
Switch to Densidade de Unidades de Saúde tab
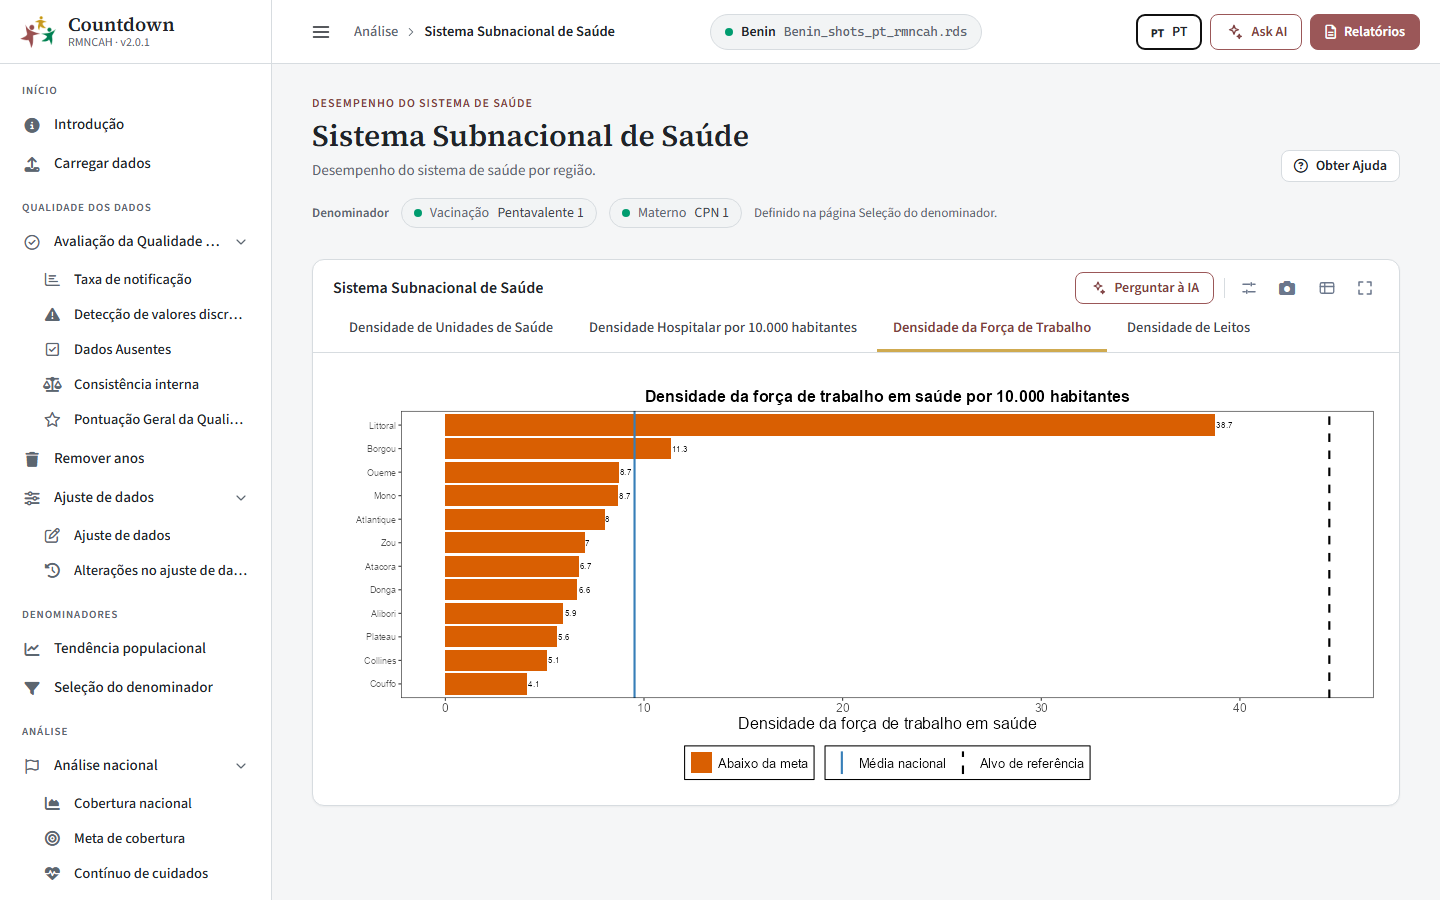(x=451, y=328)
